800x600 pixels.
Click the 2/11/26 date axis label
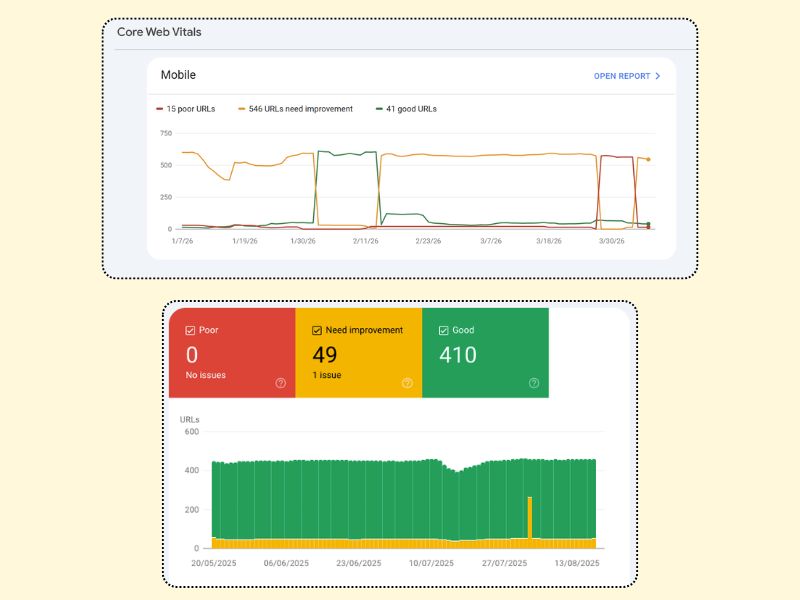tap(365, 241)
